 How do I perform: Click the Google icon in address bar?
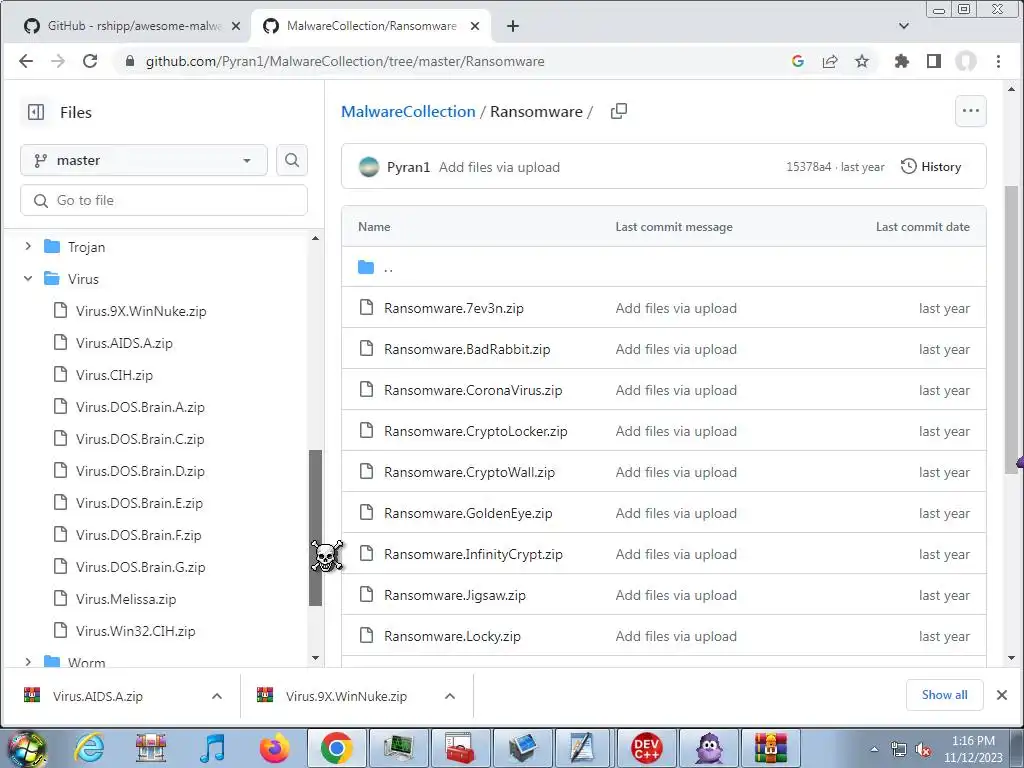coord(797,61)
